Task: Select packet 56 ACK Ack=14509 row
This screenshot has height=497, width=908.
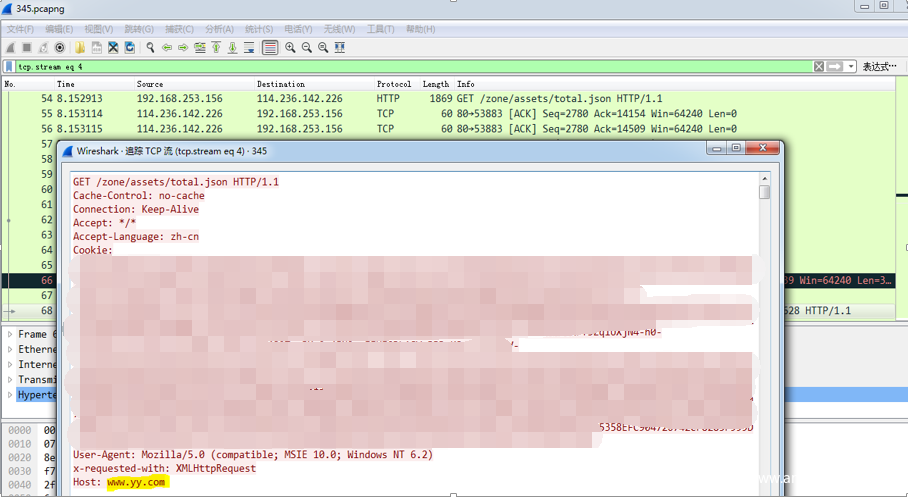Action: (x=449, y=129)
